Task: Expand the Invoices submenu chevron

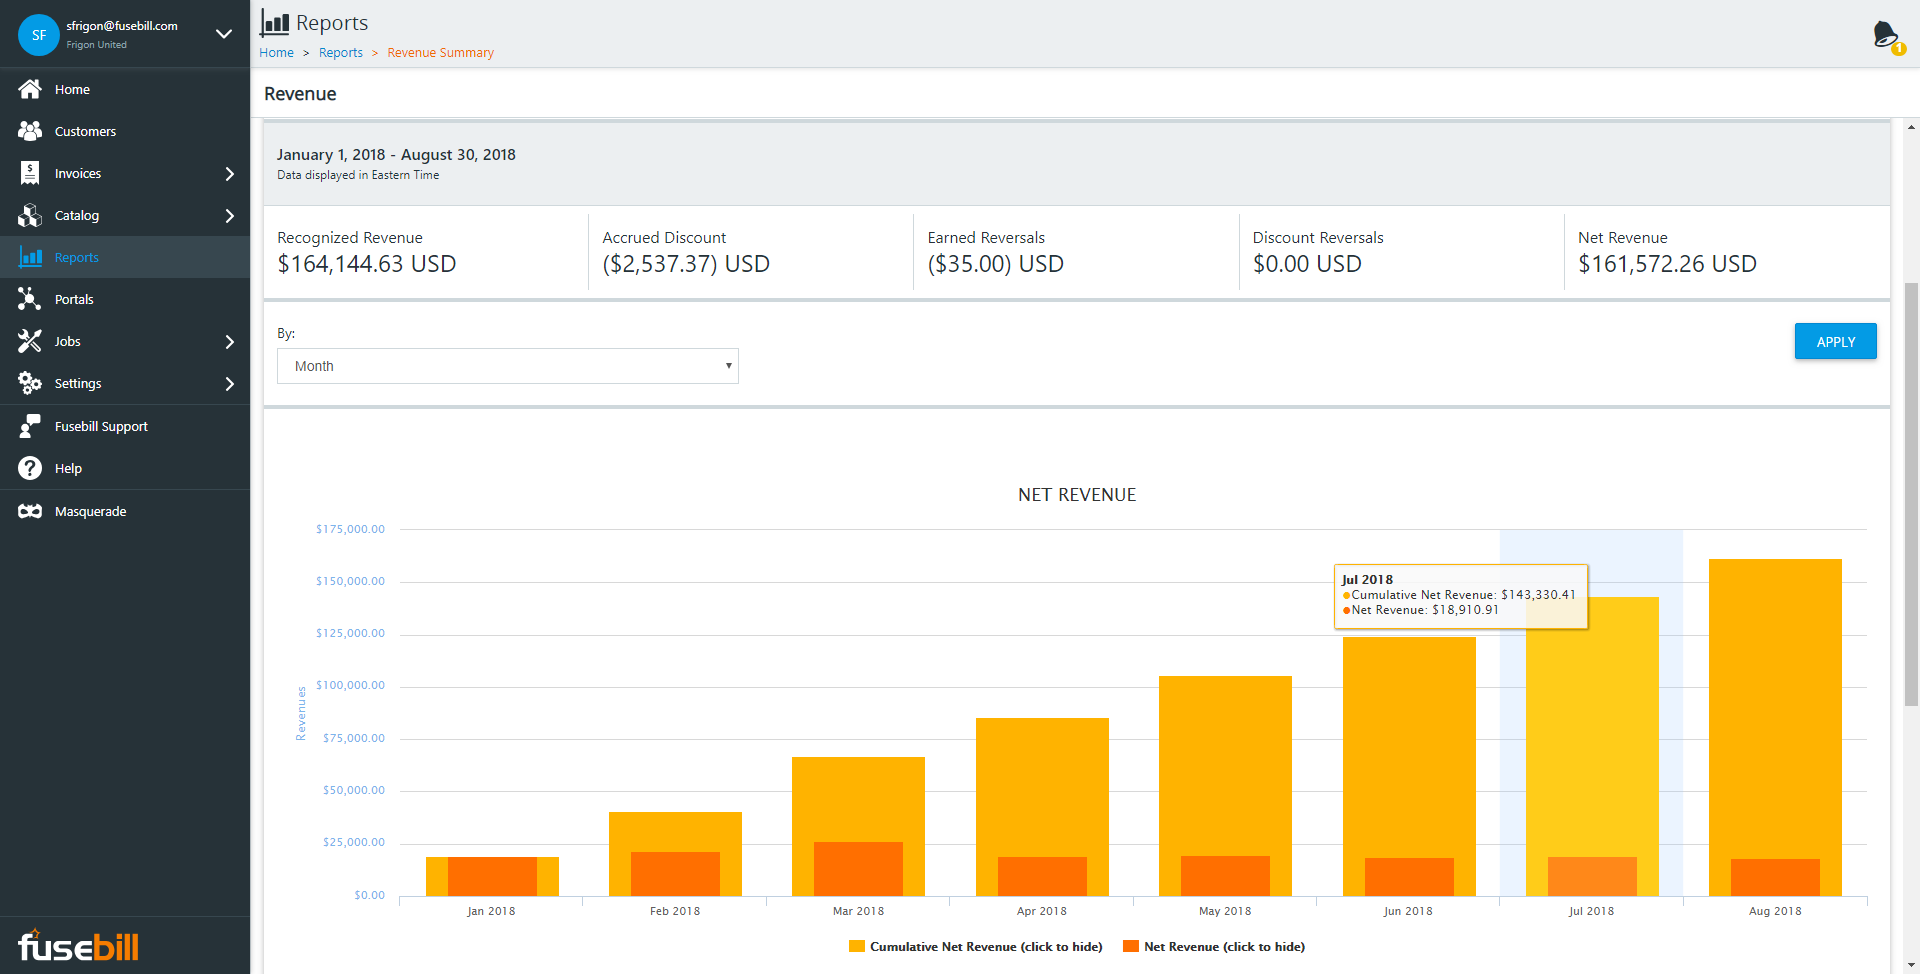Action: [230, 174]
